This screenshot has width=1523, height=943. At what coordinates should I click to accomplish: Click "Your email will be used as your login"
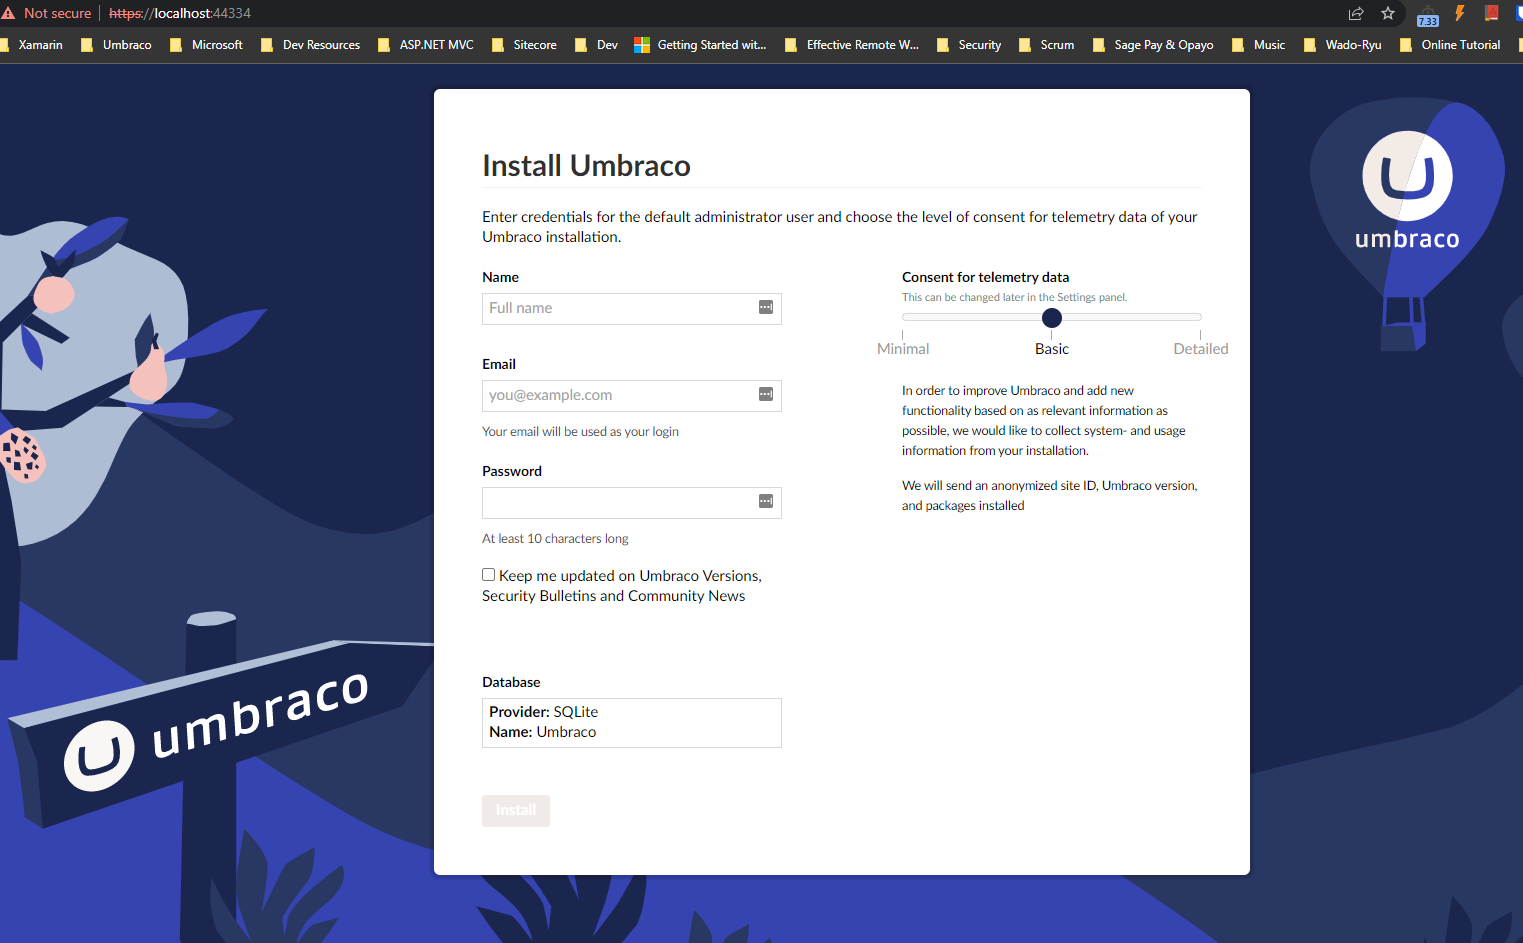(x=580, y=431)
